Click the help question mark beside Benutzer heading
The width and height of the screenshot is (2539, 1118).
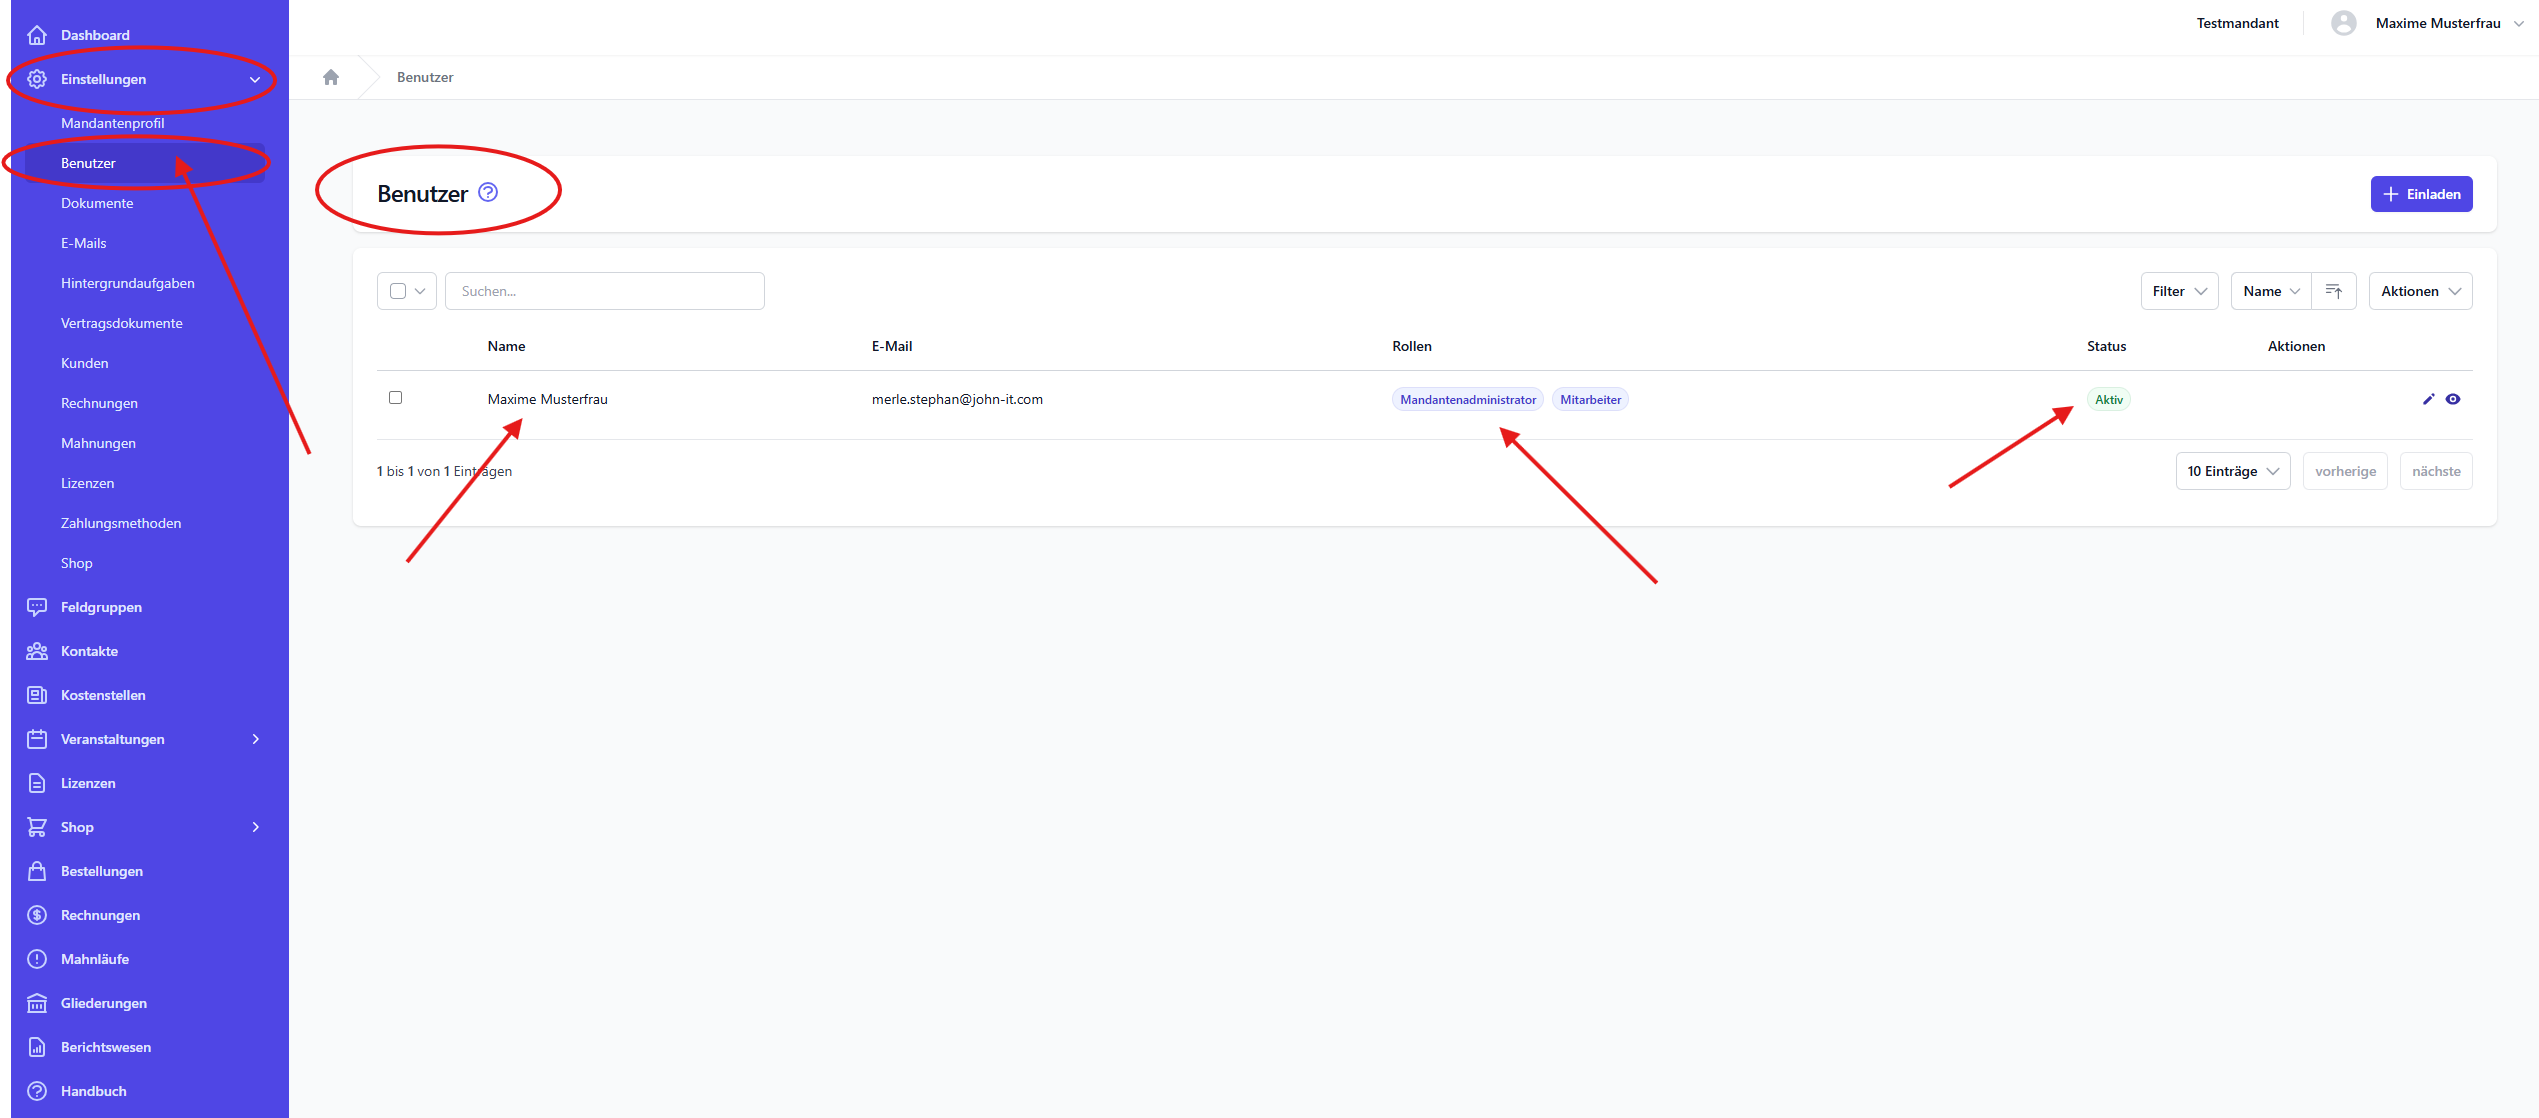[488, 192]
